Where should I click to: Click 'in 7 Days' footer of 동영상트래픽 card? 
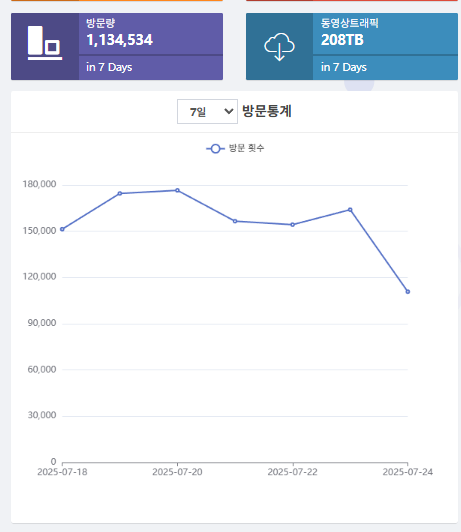click(x=344, y=68)
